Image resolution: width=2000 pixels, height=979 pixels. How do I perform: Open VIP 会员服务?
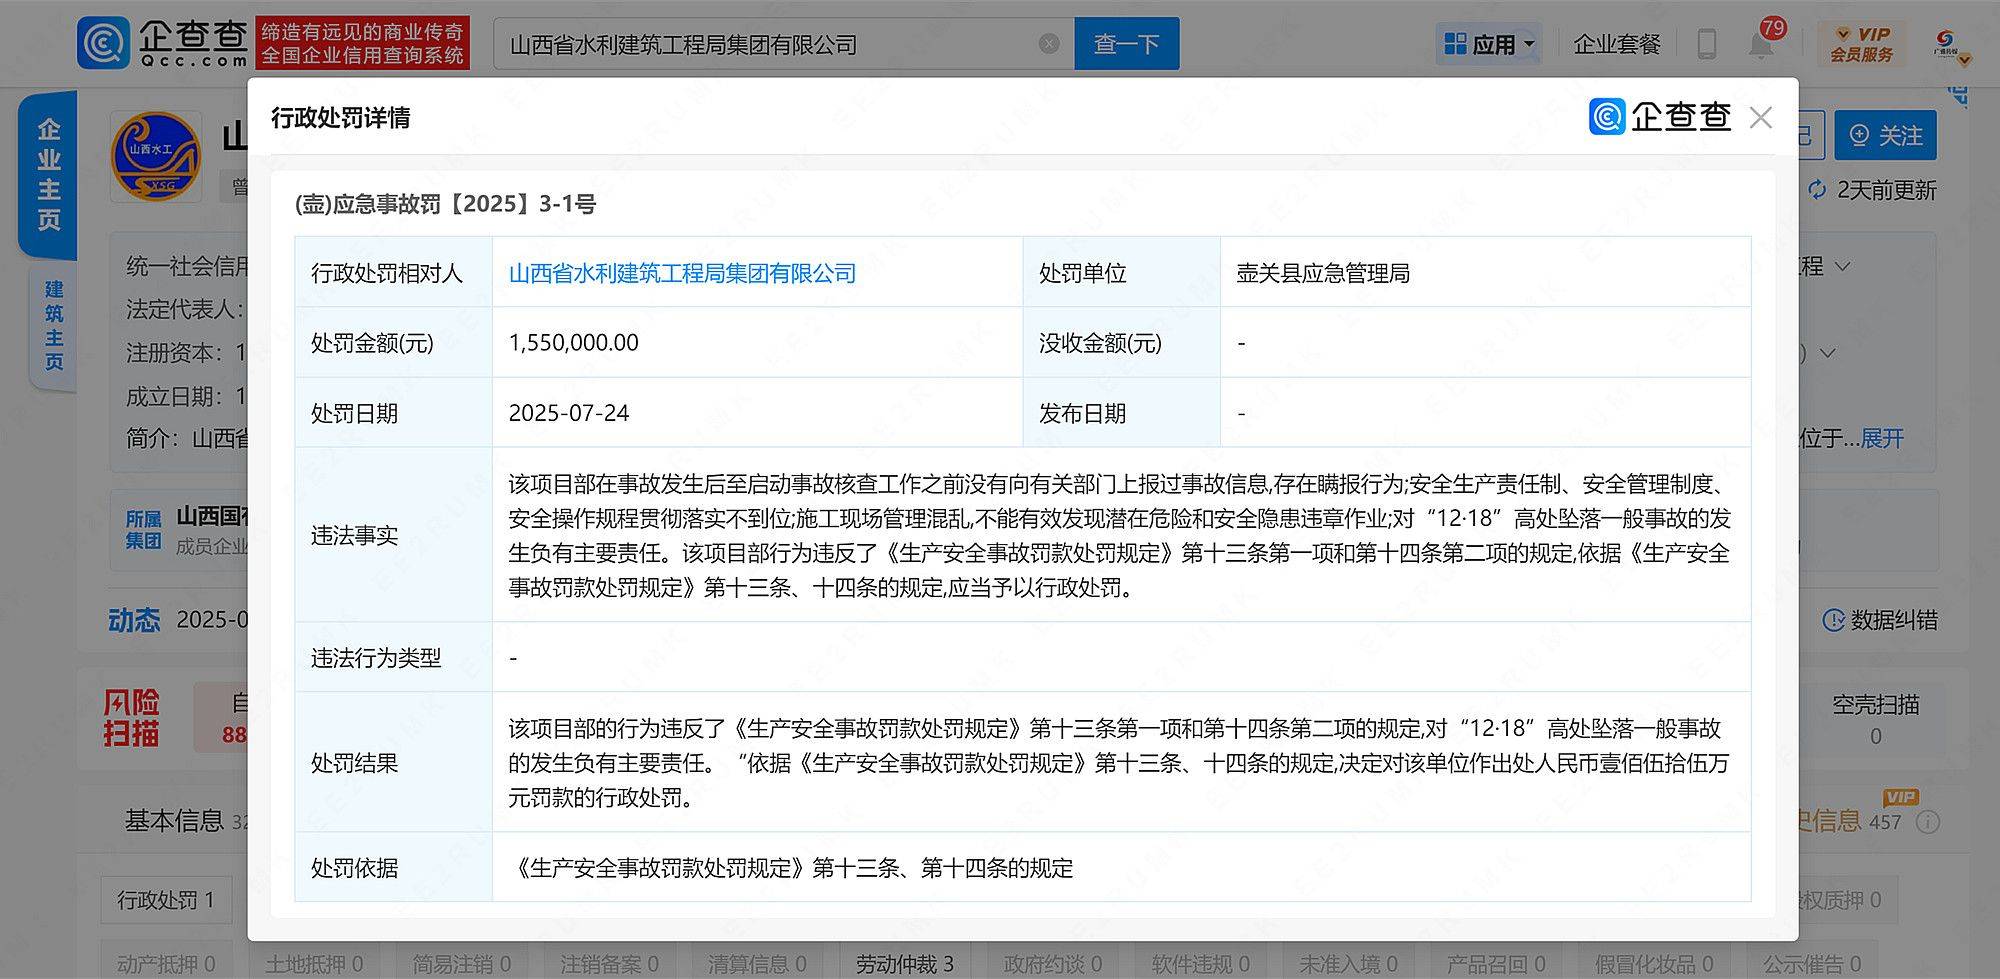coord(1862,44)
